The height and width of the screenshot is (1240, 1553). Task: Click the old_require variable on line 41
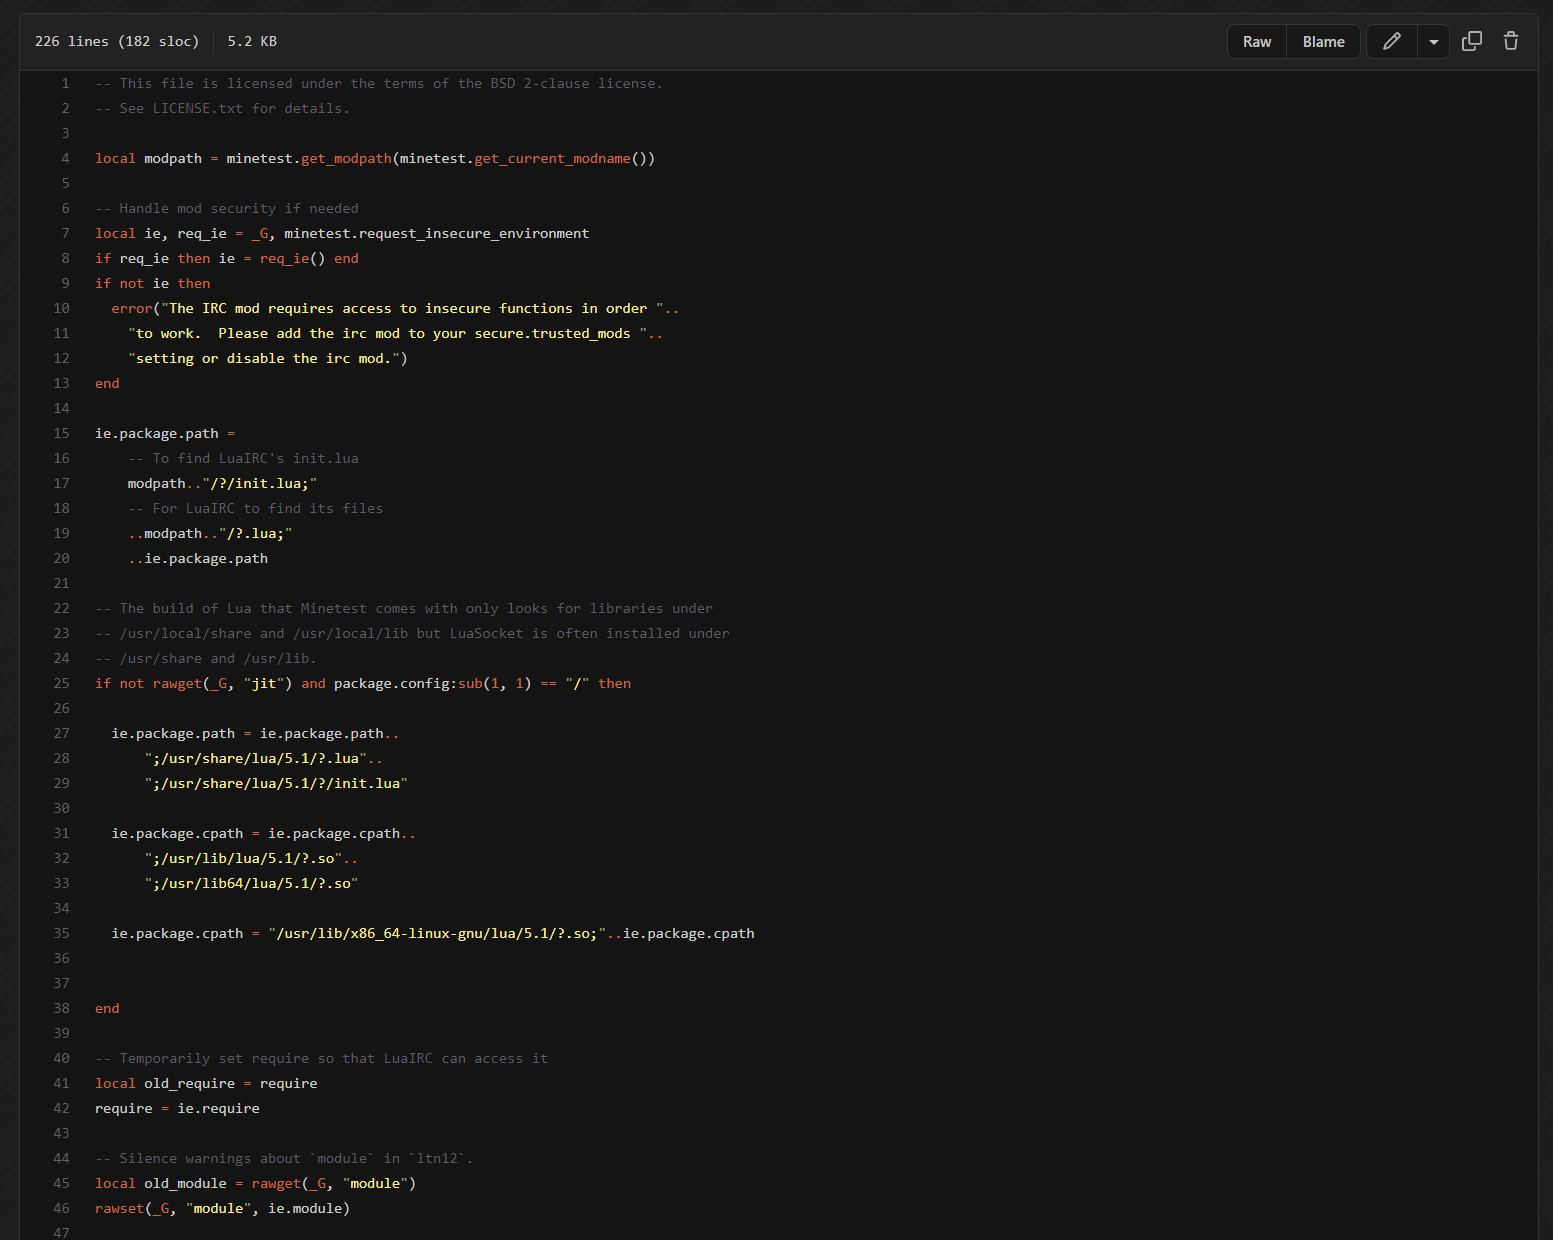(x=189, y=1084)
